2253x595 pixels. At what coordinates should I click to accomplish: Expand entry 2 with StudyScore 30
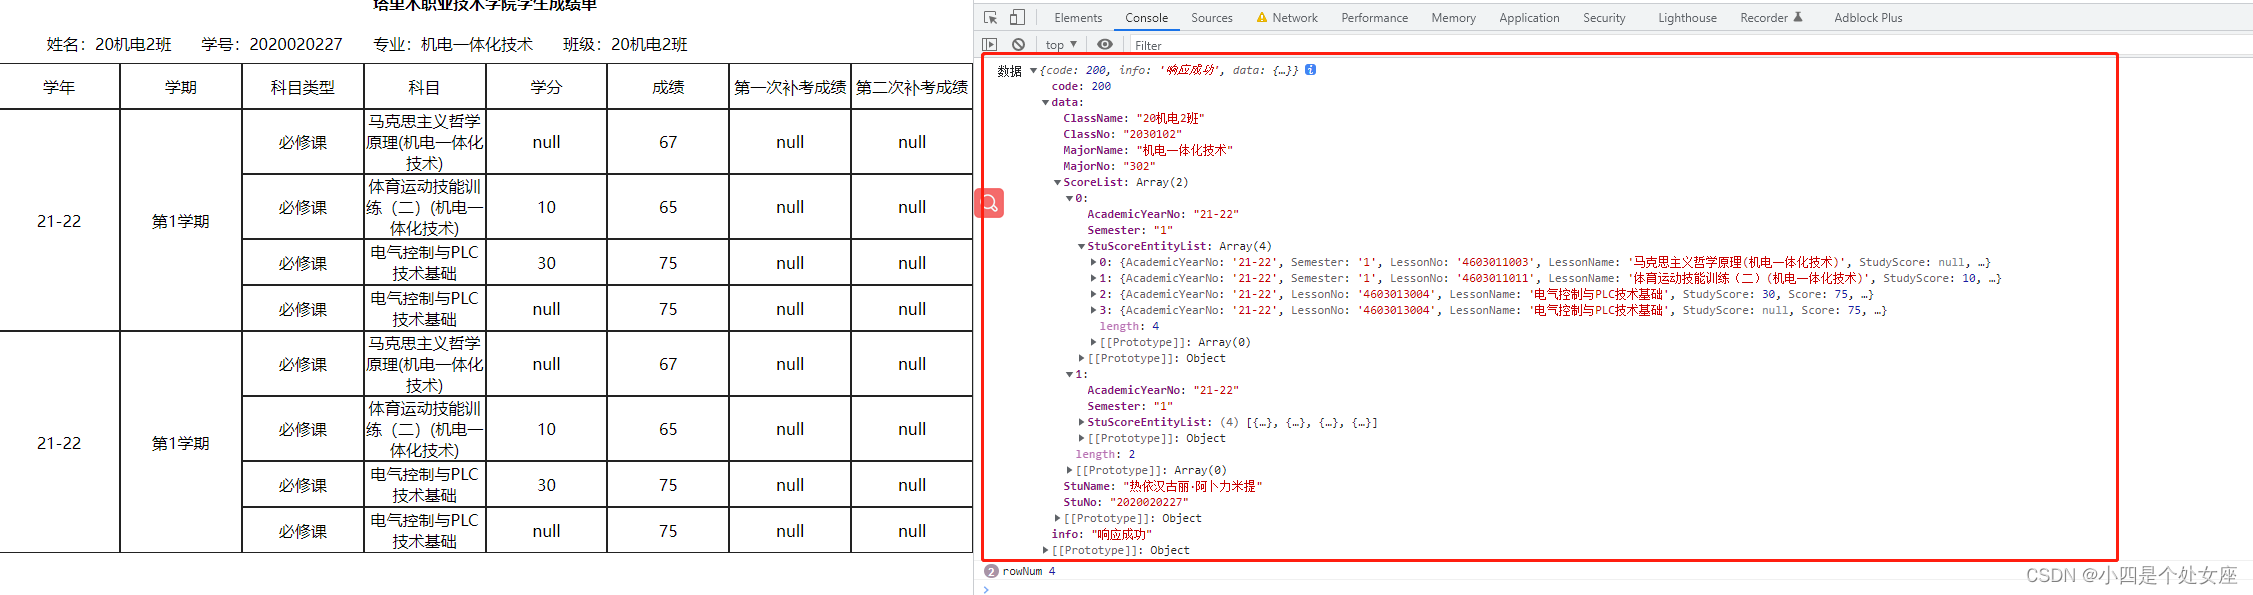pos(1093,294)
